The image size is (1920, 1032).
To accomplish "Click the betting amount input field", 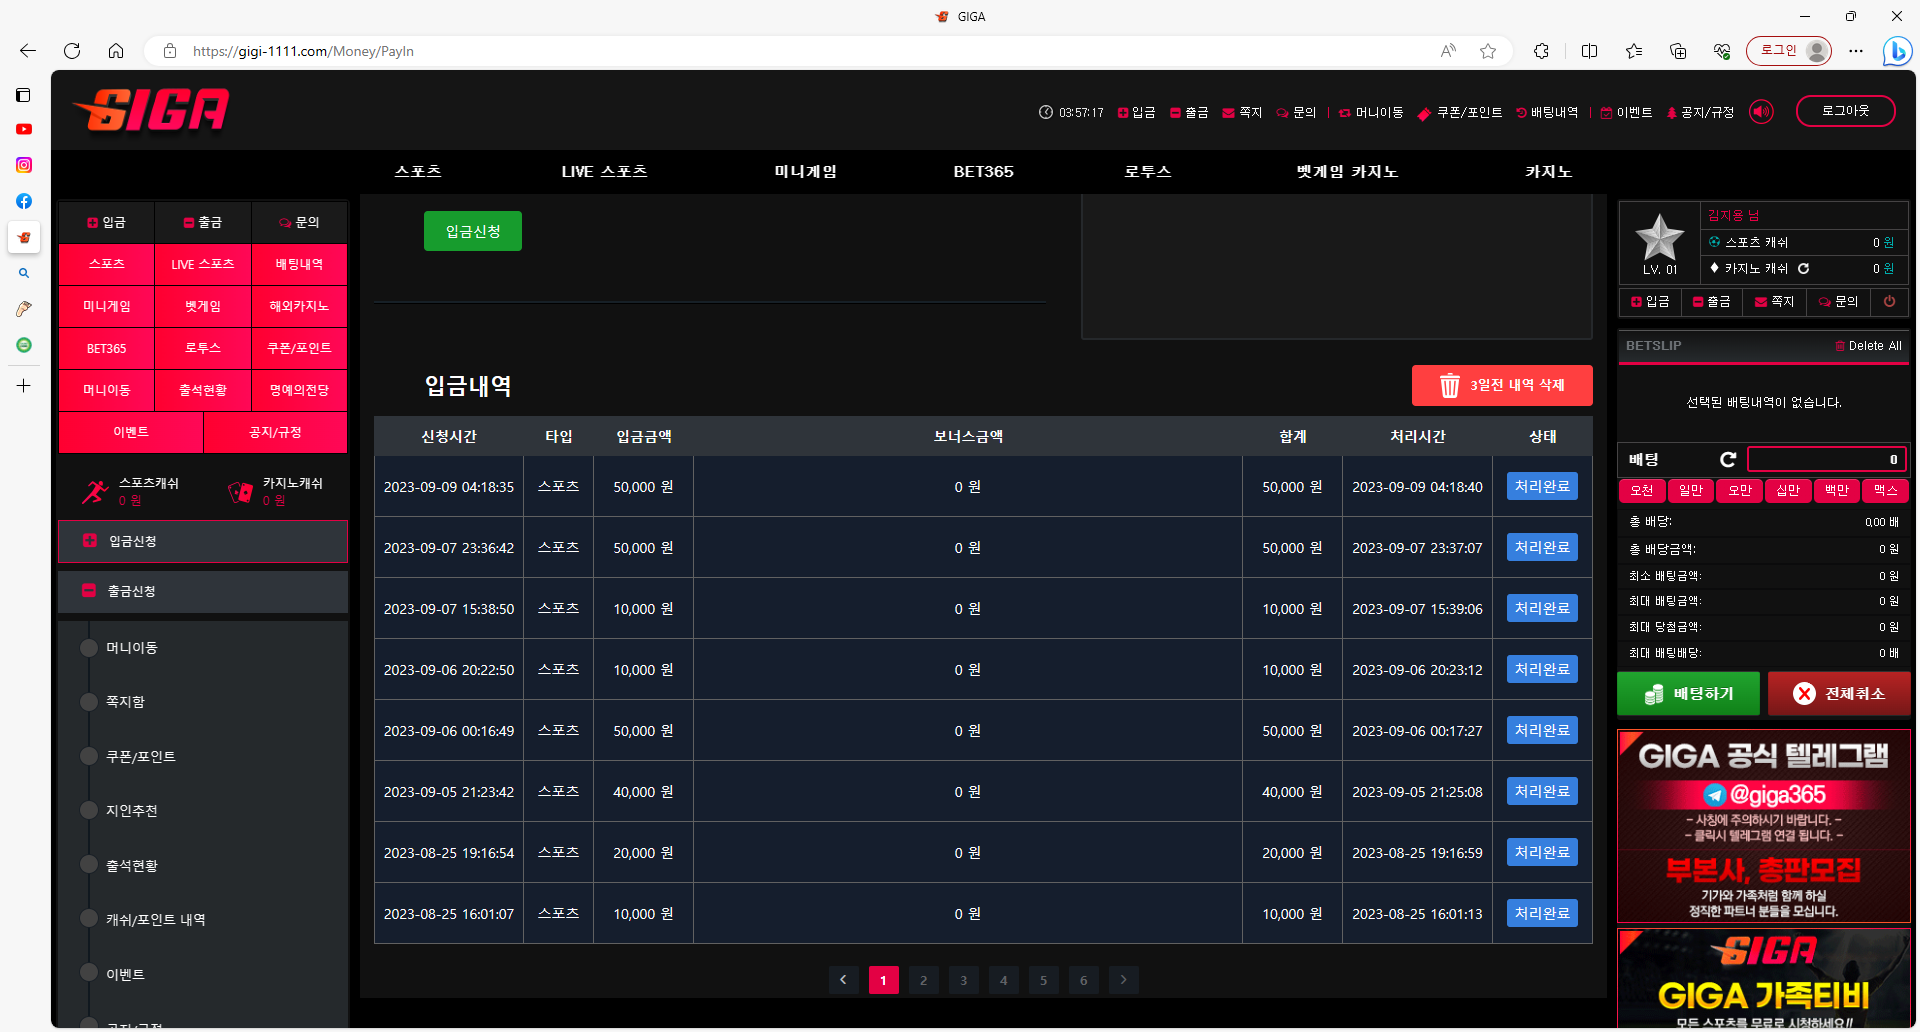I will pyautogui.click(x=1825, y=459).
